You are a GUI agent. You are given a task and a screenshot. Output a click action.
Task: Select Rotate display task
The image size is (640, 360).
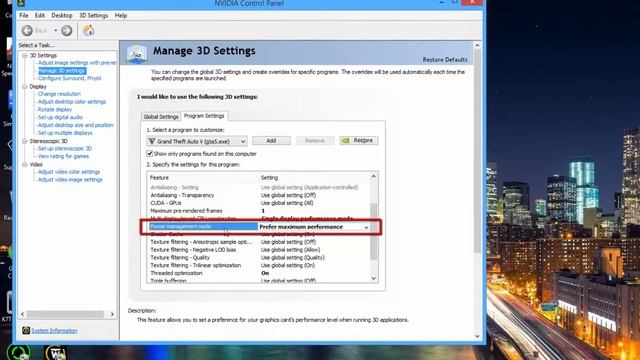[x=55, y=109]
